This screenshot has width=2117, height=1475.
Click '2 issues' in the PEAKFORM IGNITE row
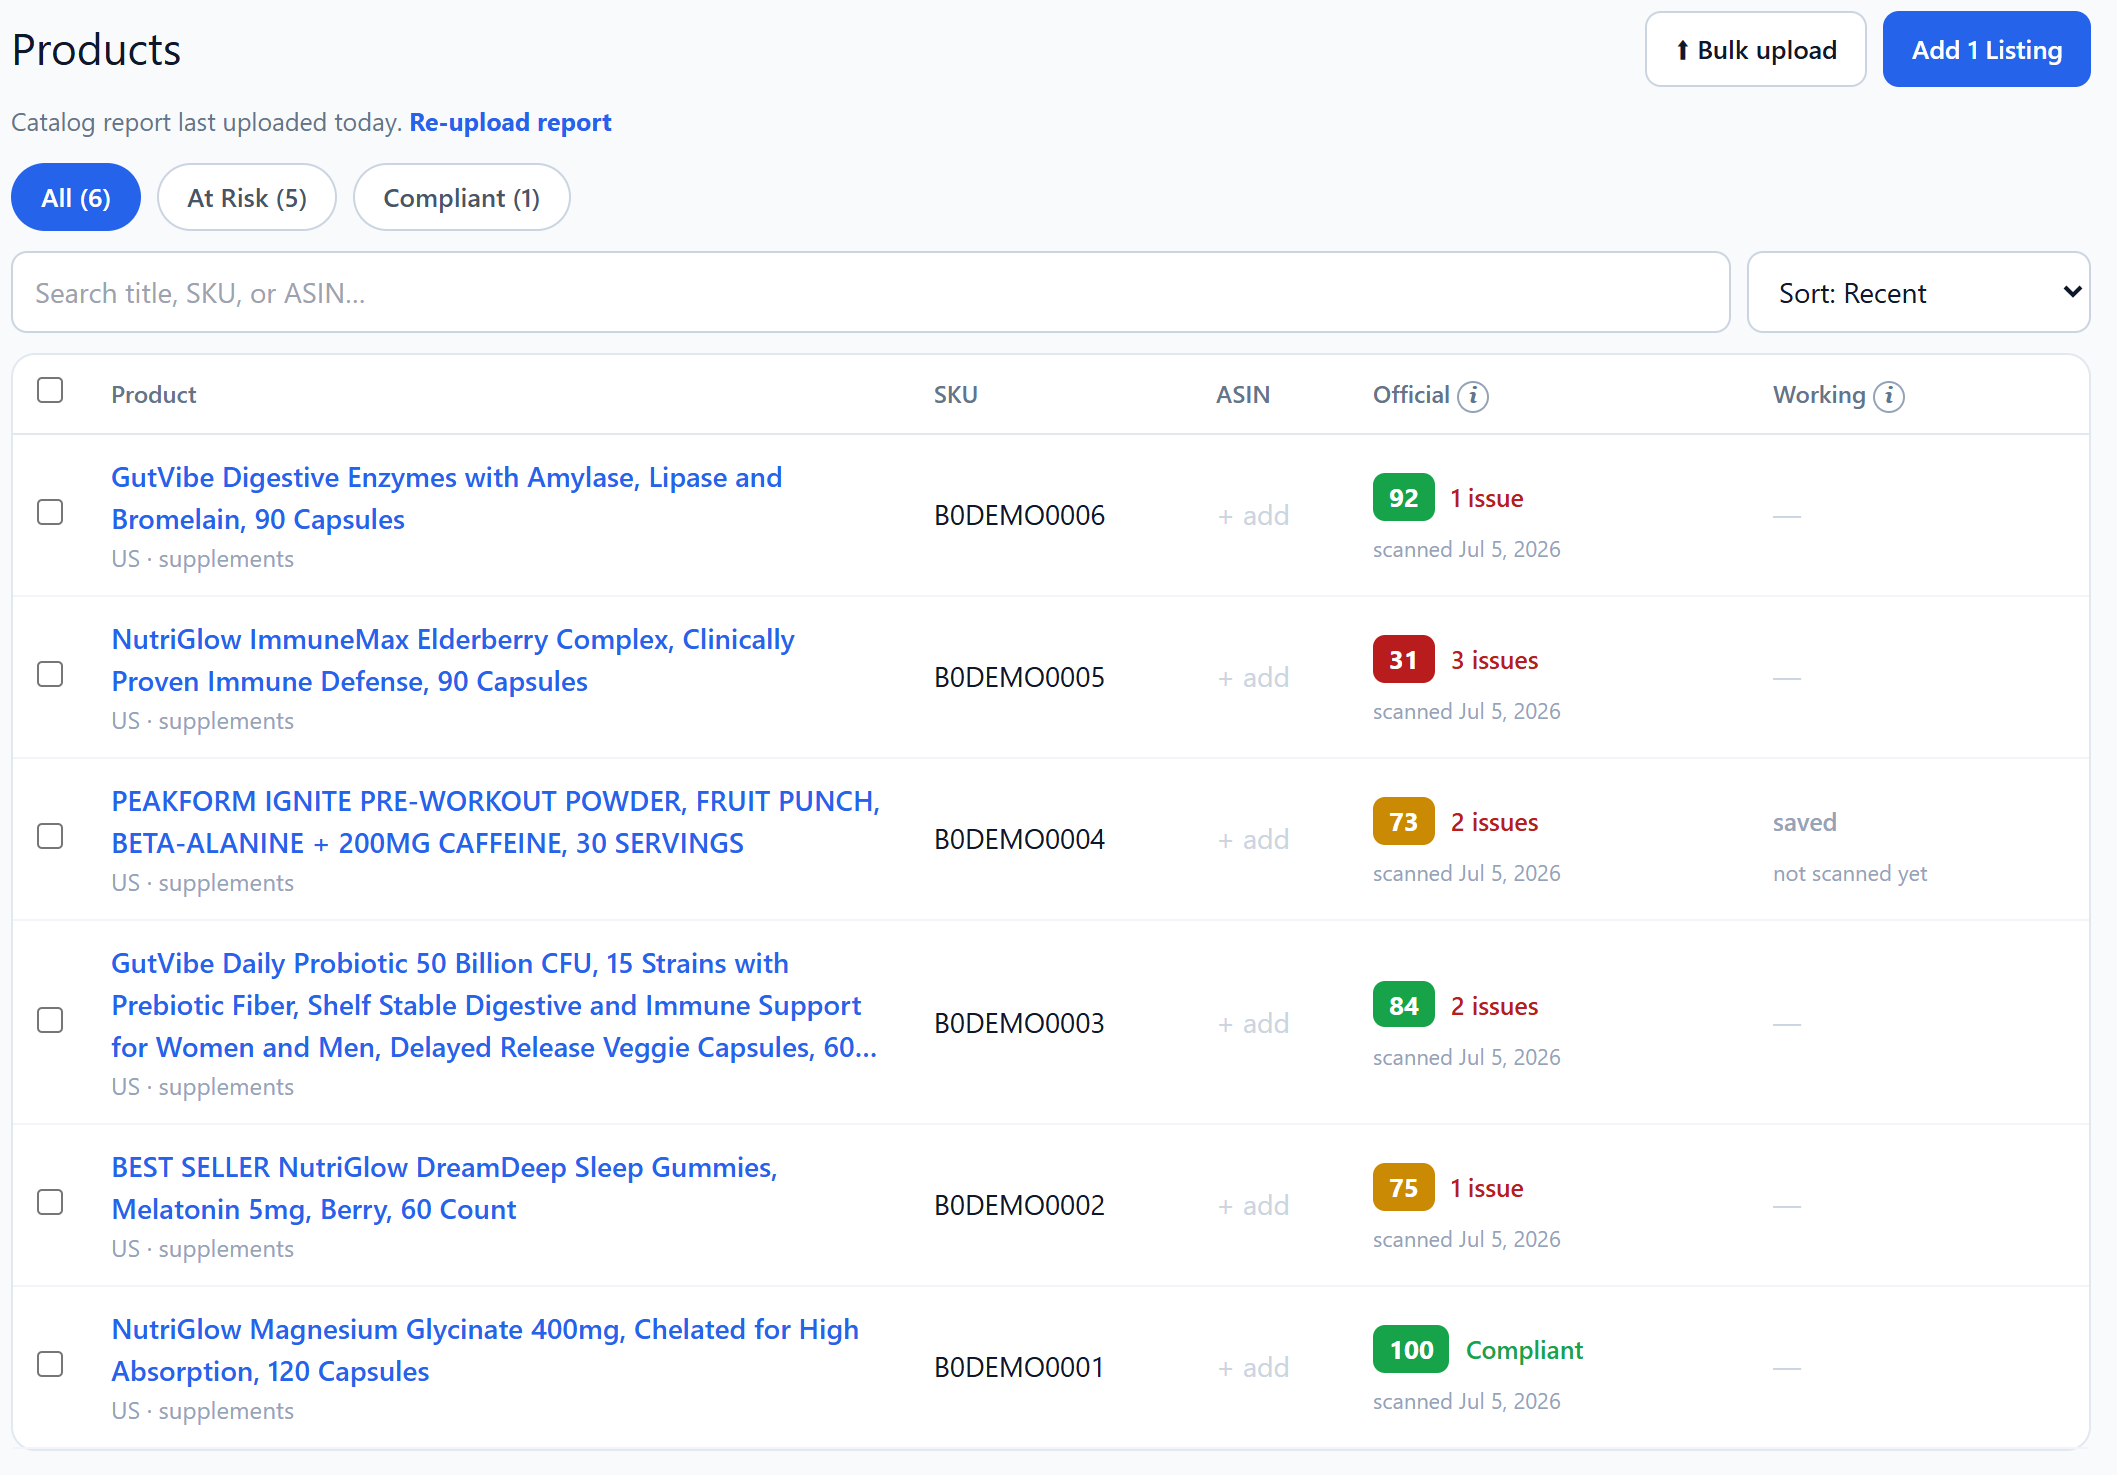pos(1494,822)
